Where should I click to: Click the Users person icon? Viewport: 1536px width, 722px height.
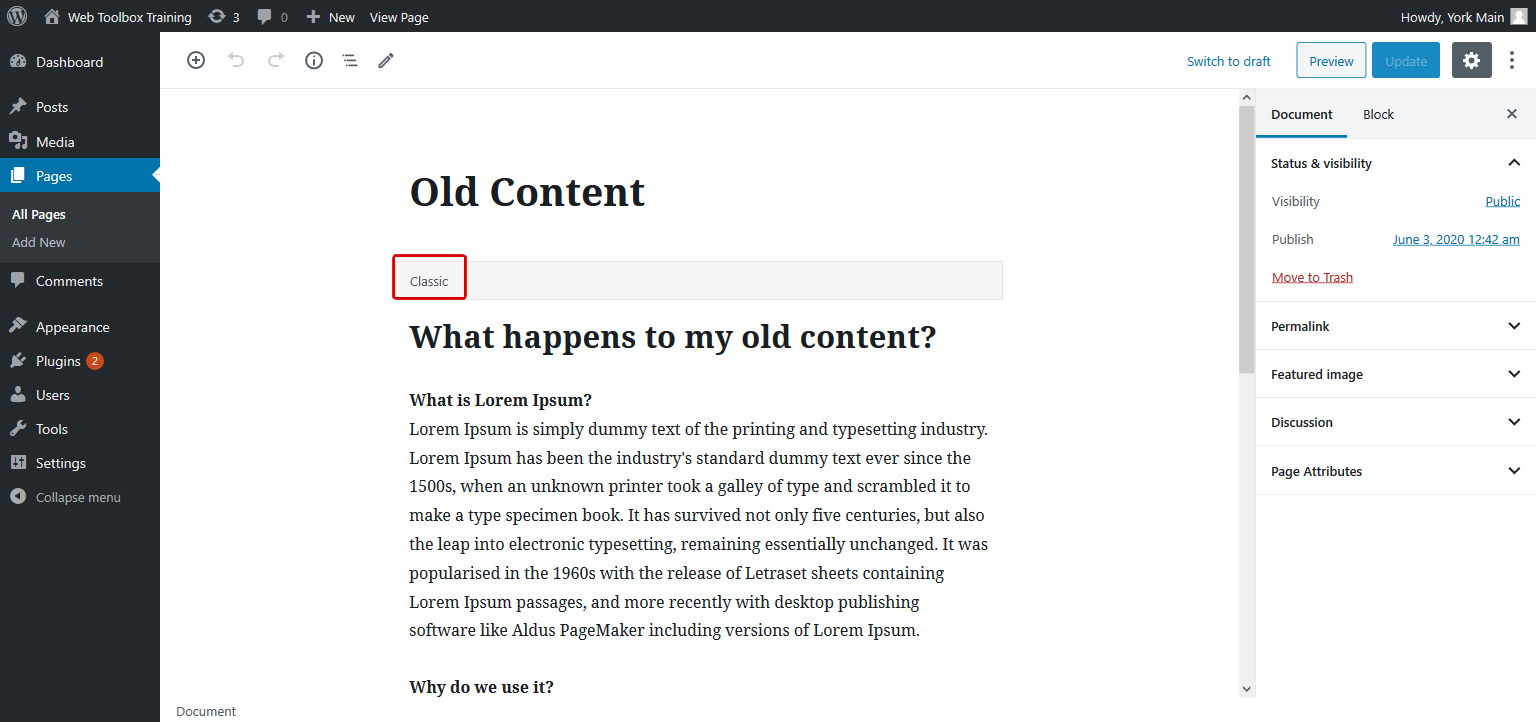coord(18,395)
